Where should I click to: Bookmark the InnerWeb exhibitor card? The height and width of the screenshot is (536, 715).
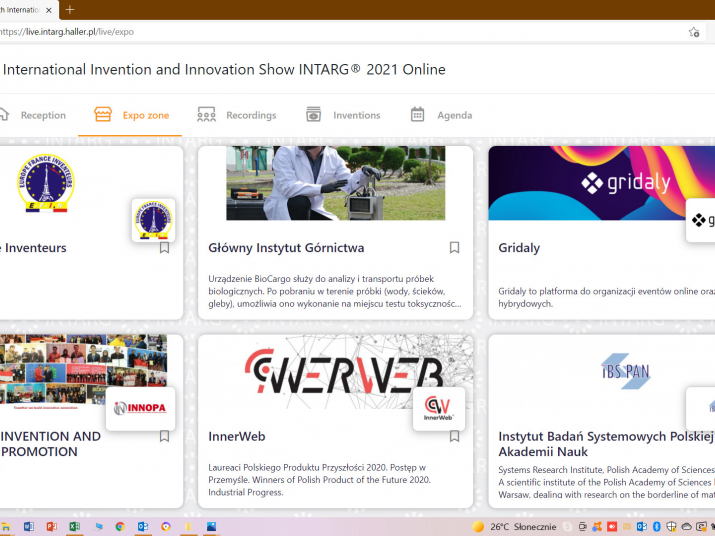coord(454,436)
